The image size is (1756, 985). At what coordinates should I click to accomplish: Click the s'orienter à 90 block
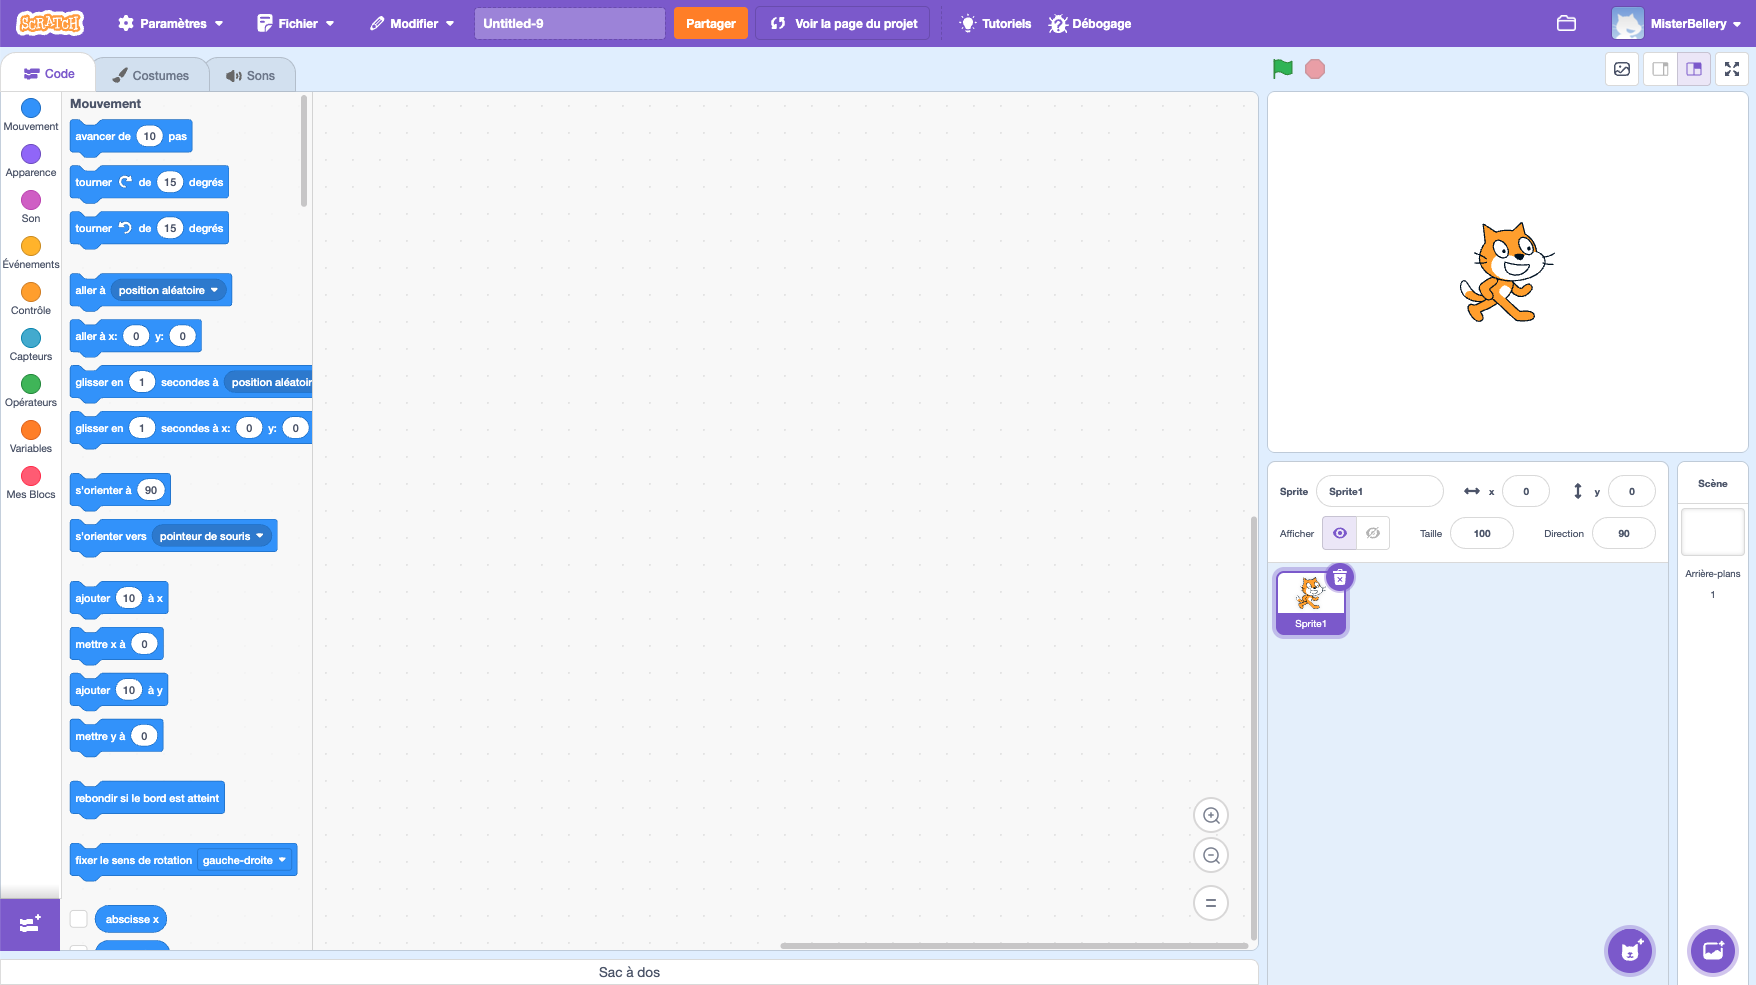click(120, 490)
